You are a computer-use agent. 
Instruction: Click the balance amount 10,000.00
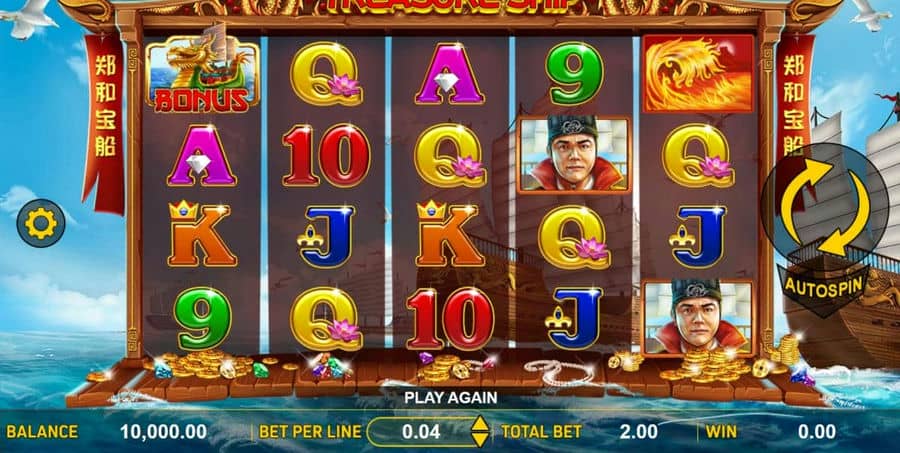point(163,432)
